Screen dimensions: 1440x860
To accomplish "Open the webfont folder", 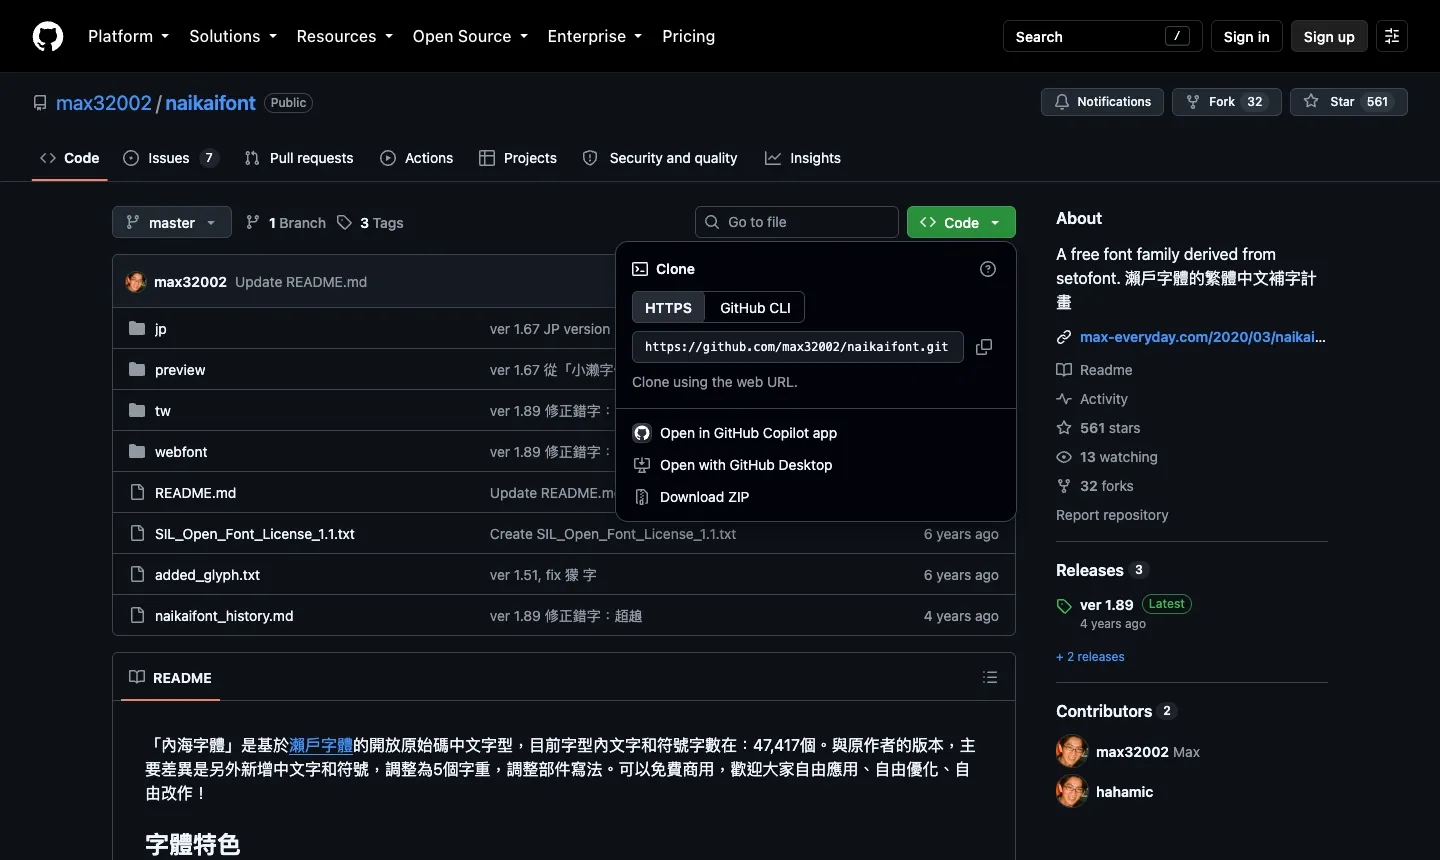I will click(181, 452).
